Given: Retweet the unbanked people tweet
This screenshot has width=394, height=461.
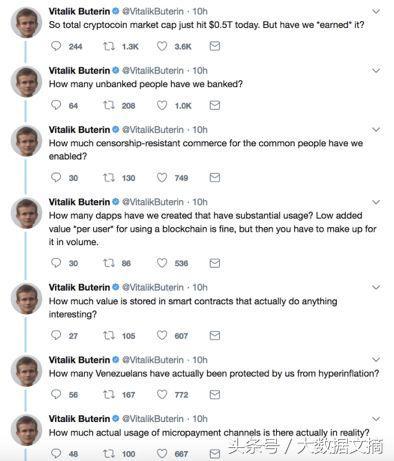Looking at the screenshot, I should pos(109,105).
